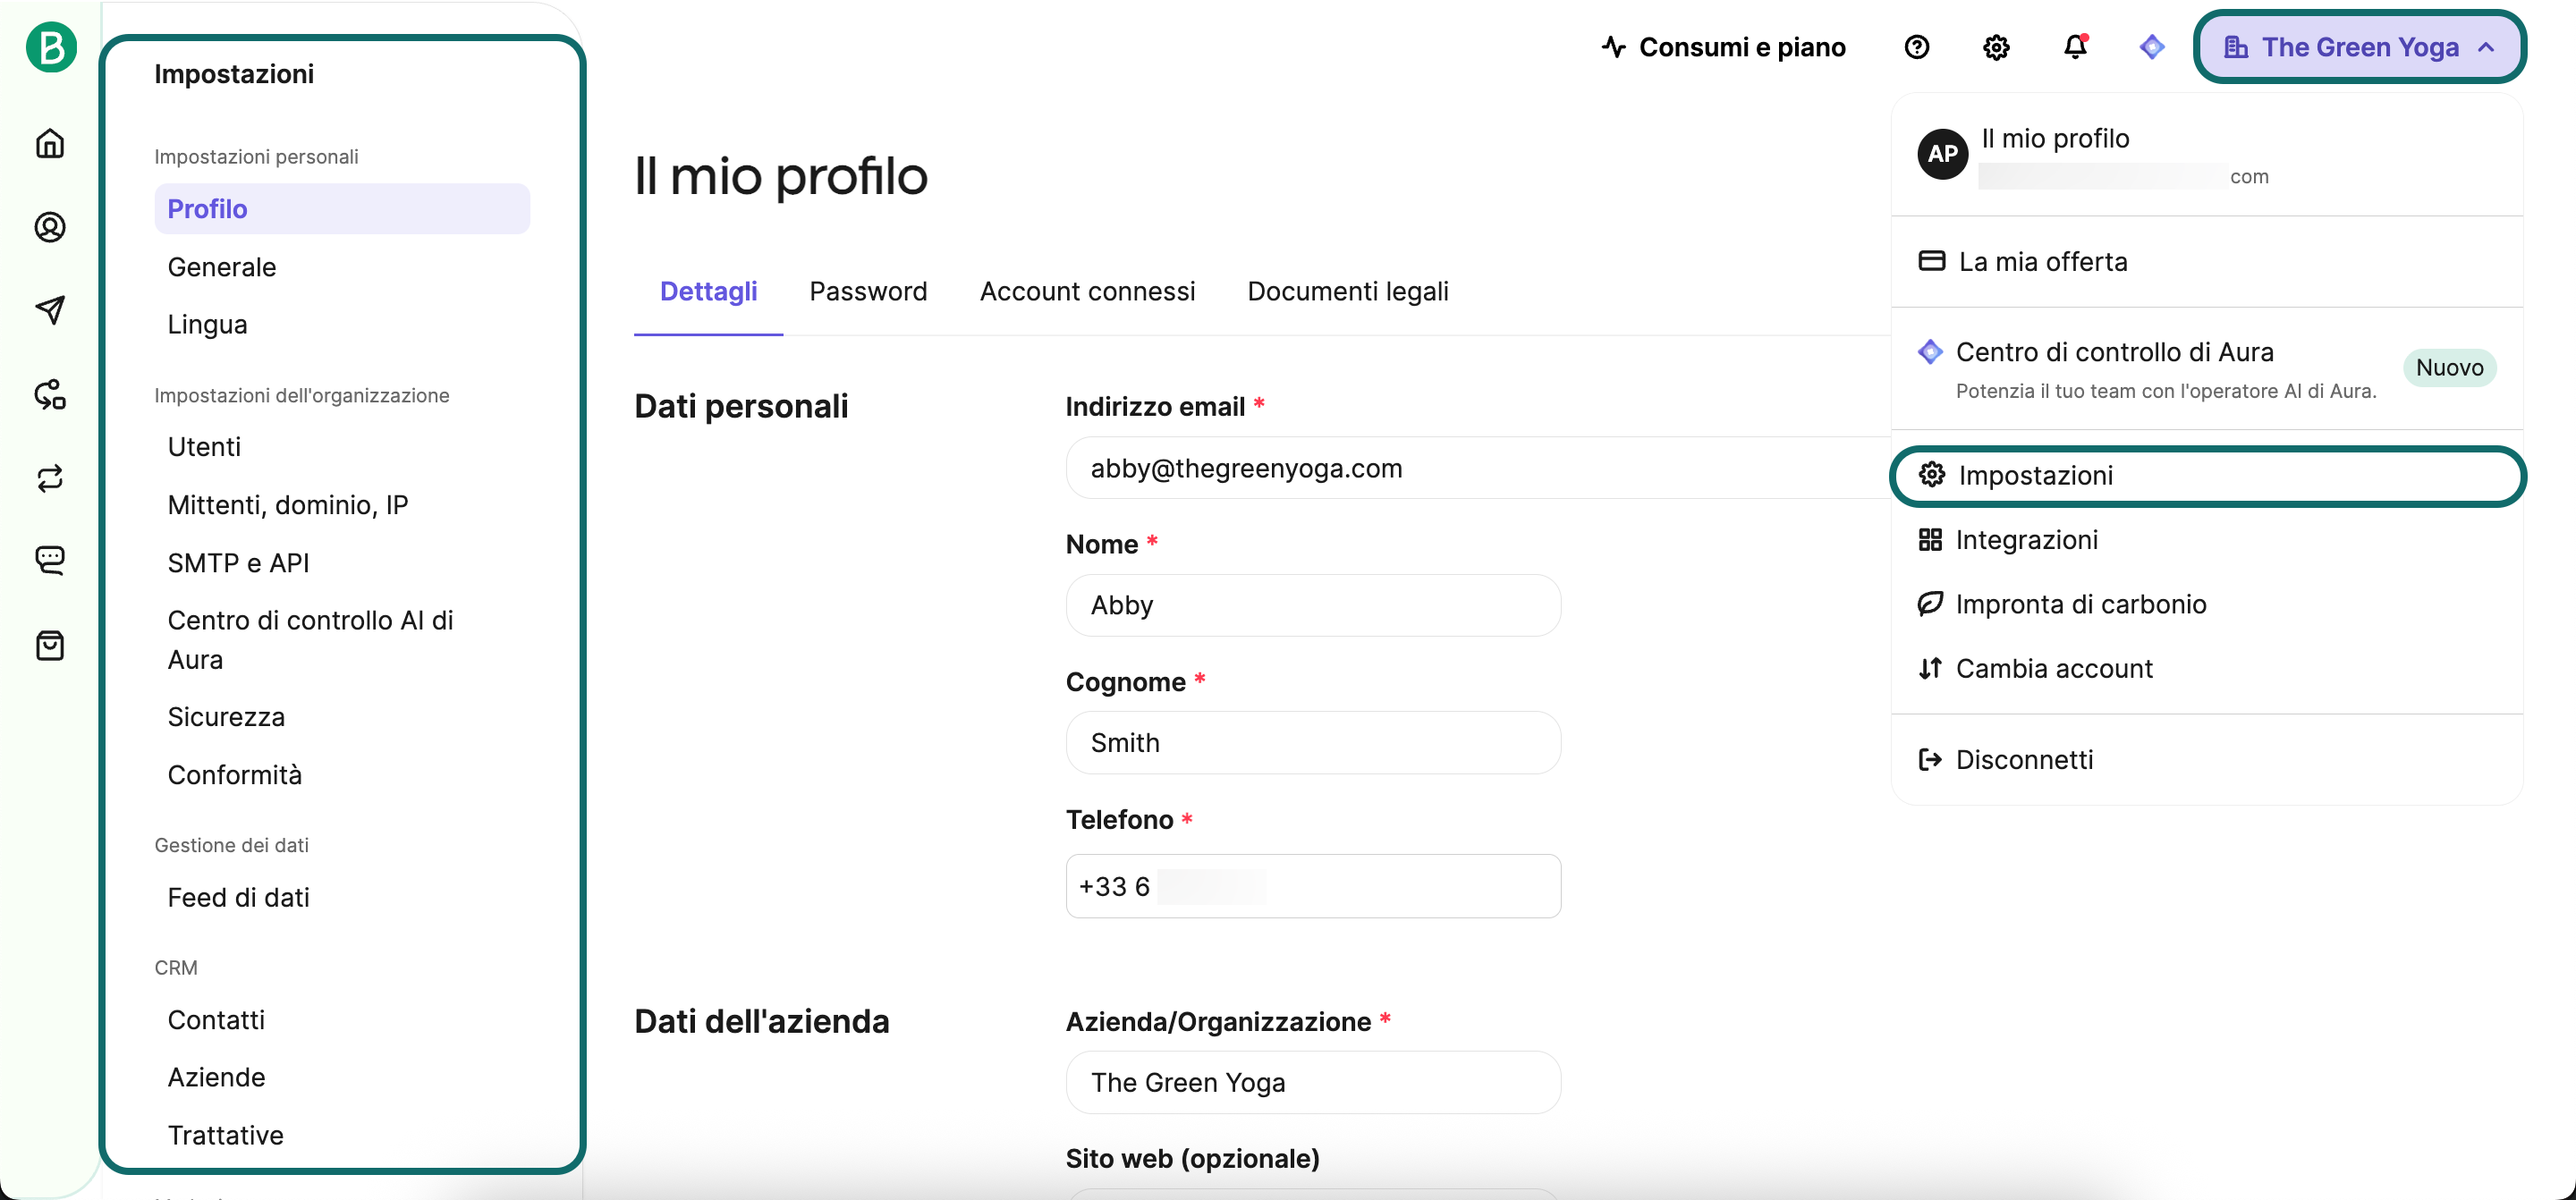Open the Home icon in sidebar

50,143
